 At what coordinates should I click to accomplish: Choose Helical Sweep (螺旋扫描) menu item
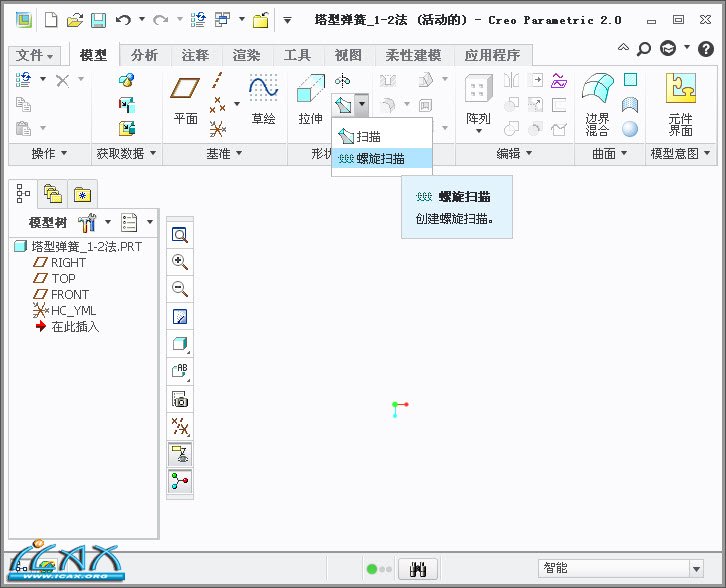point(382,158)
